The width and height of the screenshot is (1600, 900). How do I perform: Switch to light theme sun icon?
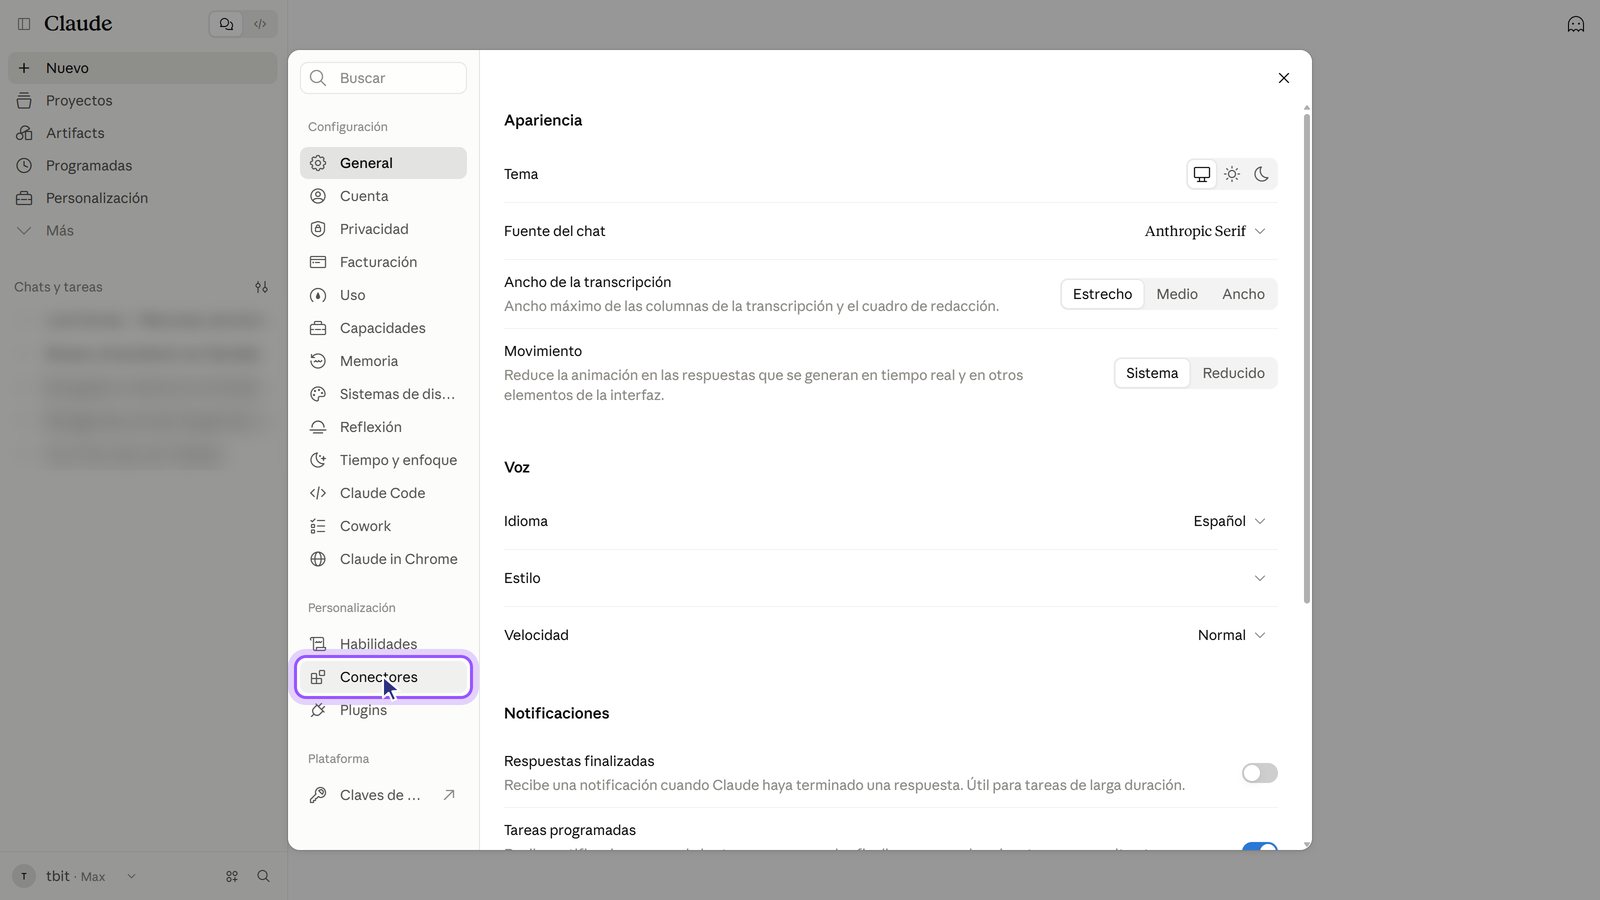[1232, 174]
